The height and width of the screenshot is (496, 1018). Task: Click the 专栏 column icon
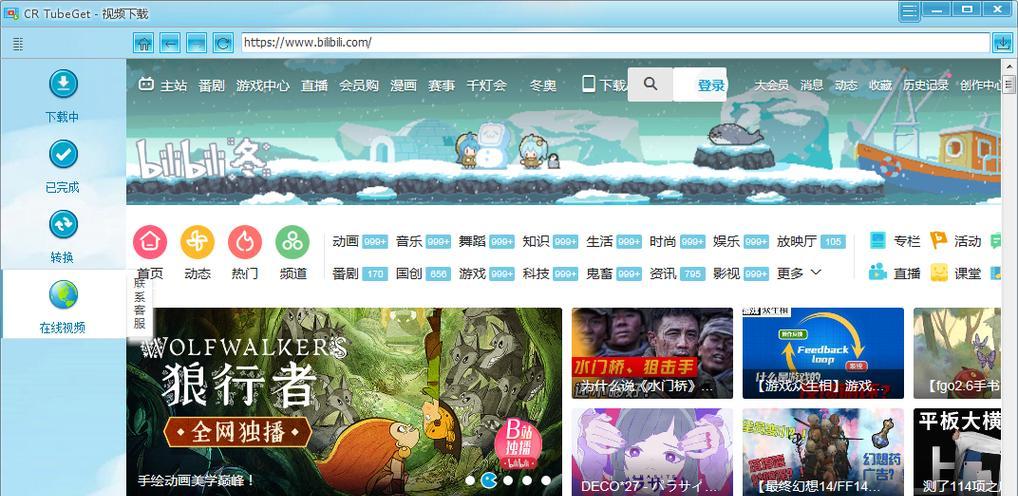click(878, 241)
